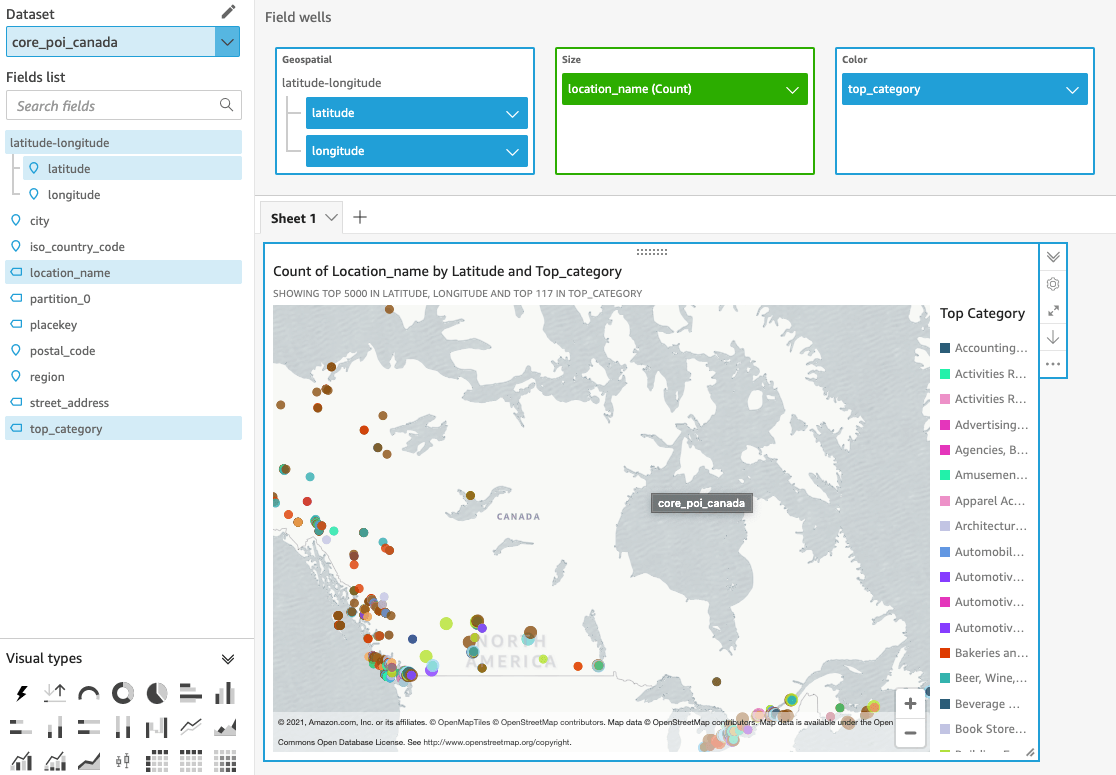Screen dimensions: 1116x775
Task: Open the latitude dropdown in Geospatial well
Action: (513, 112)
